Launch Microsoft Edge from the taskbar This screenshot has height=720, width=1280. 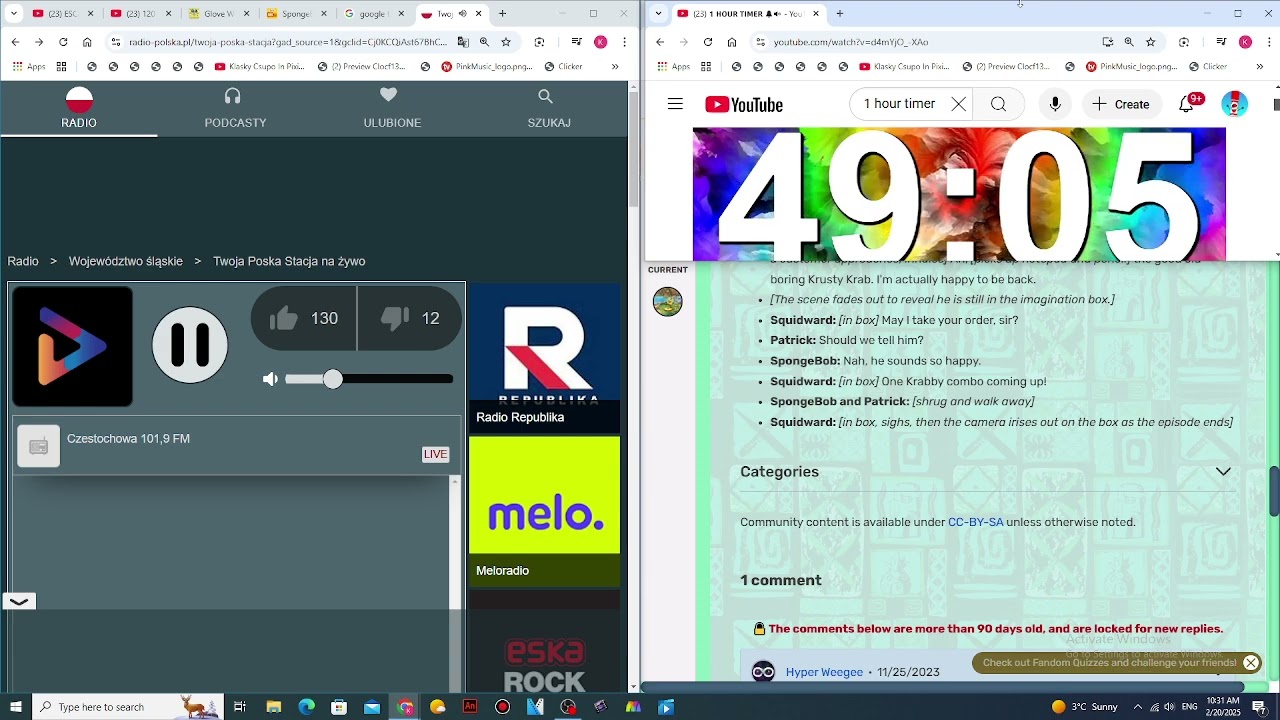(306, 707)
